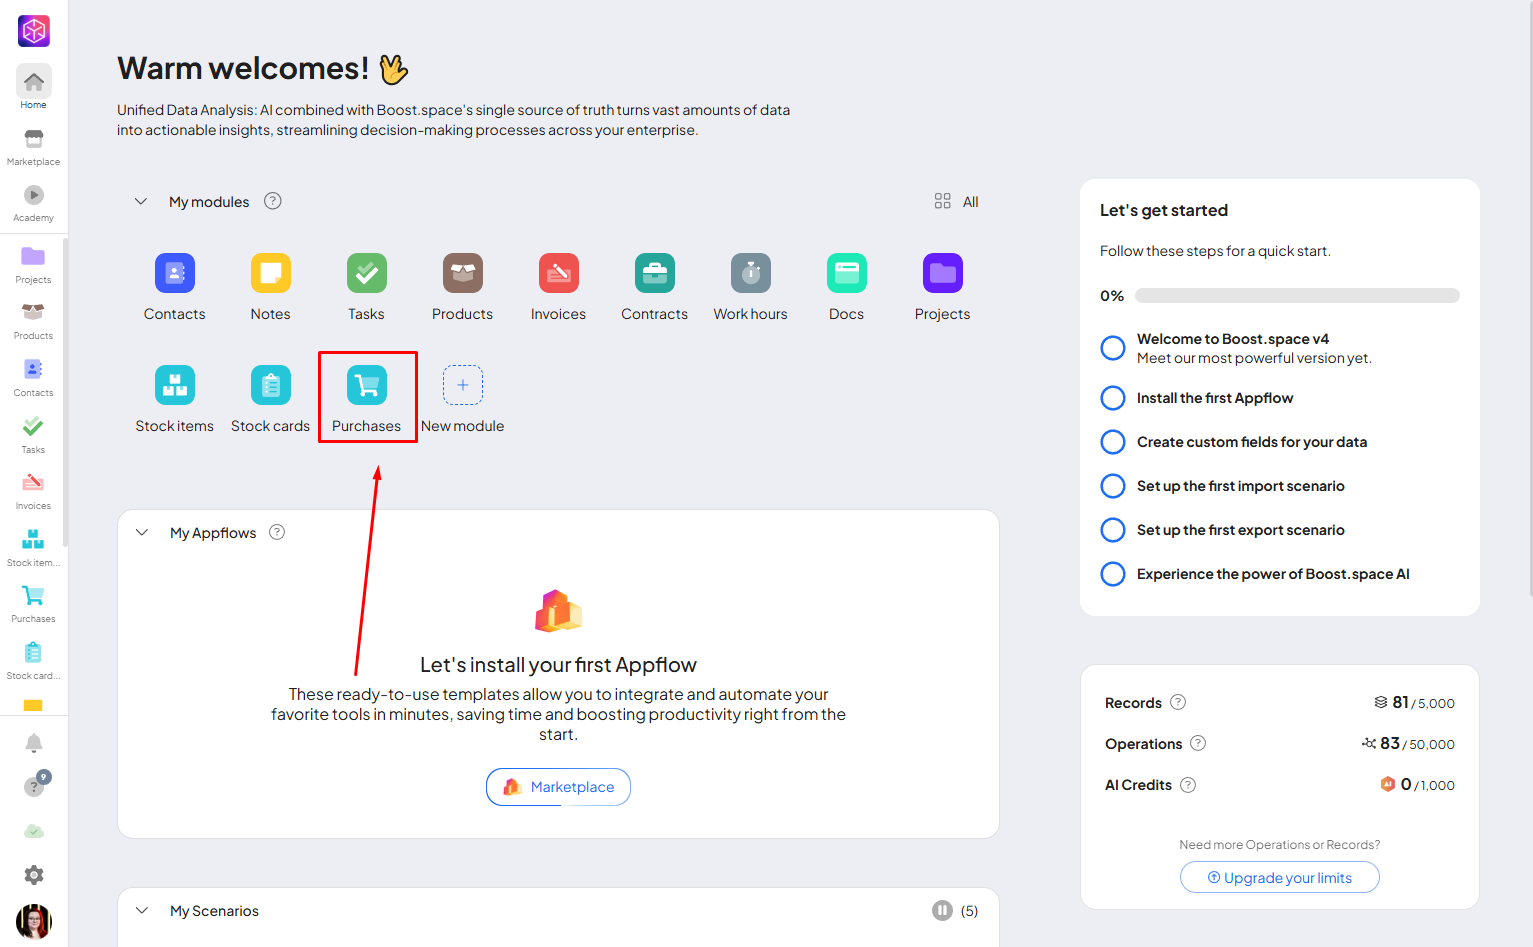Check 'Install the first Appflow' step
1533x947 pixels.
click(1113, 398)
